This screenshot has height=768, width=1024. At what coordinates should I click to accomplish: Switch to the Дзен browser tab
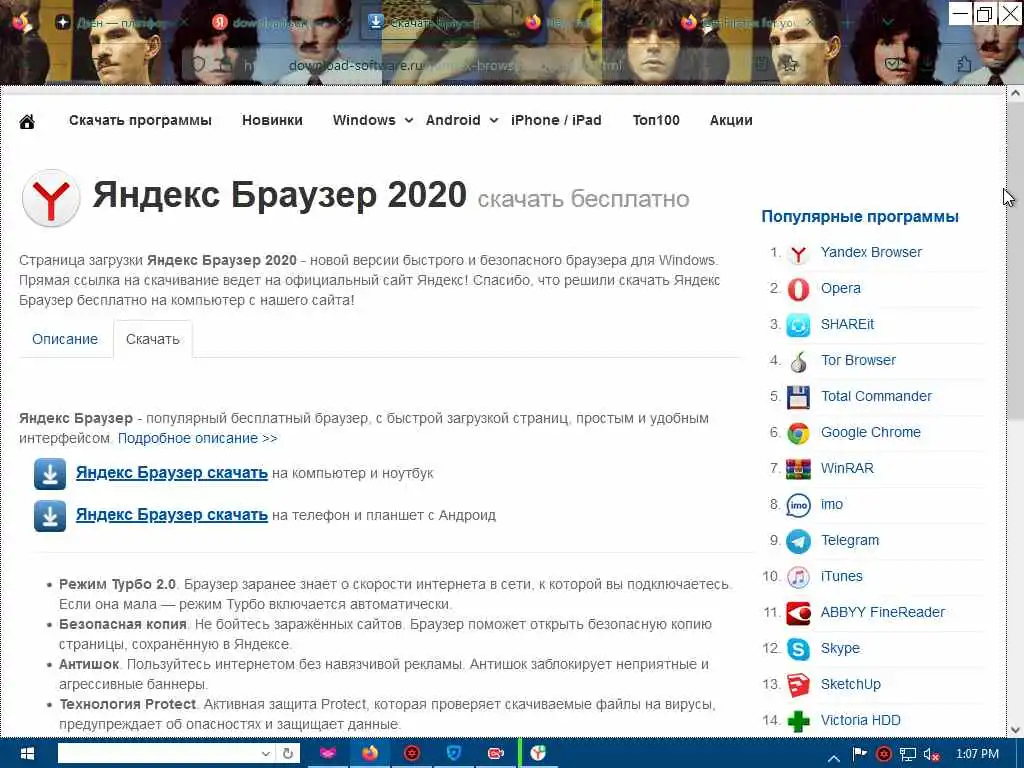[121, 22]
